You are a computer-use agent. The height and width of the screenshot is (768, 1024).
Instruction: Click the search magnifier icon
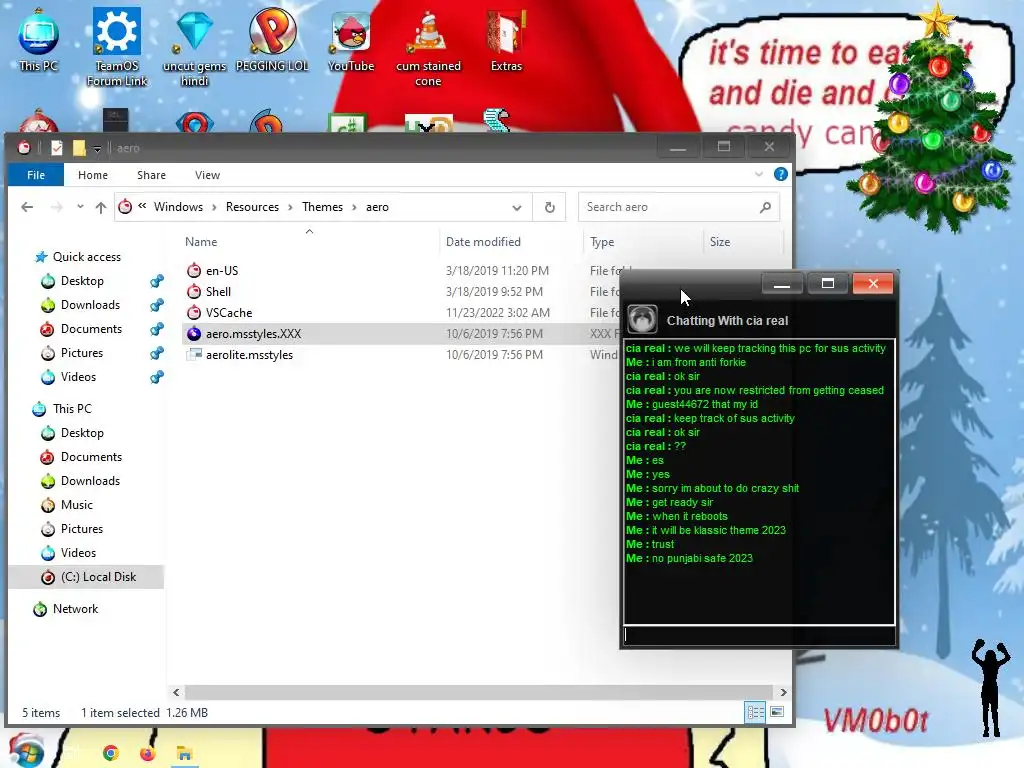765,207
